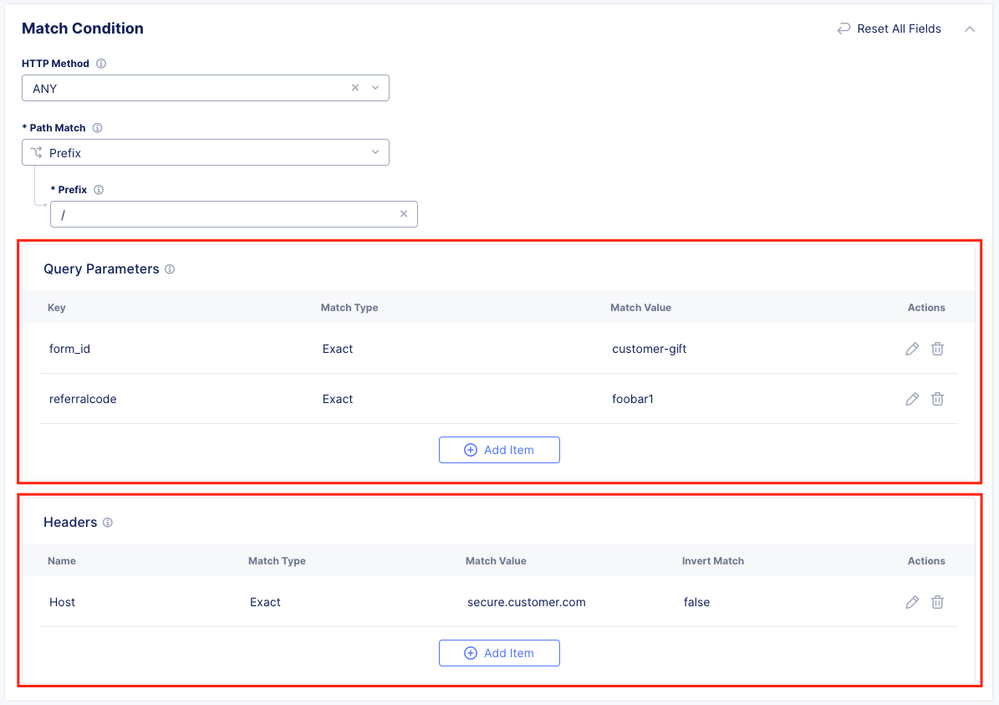Open the HTTP Method dropdown
The width and height of the screenshot is (999, 705).
375,88
